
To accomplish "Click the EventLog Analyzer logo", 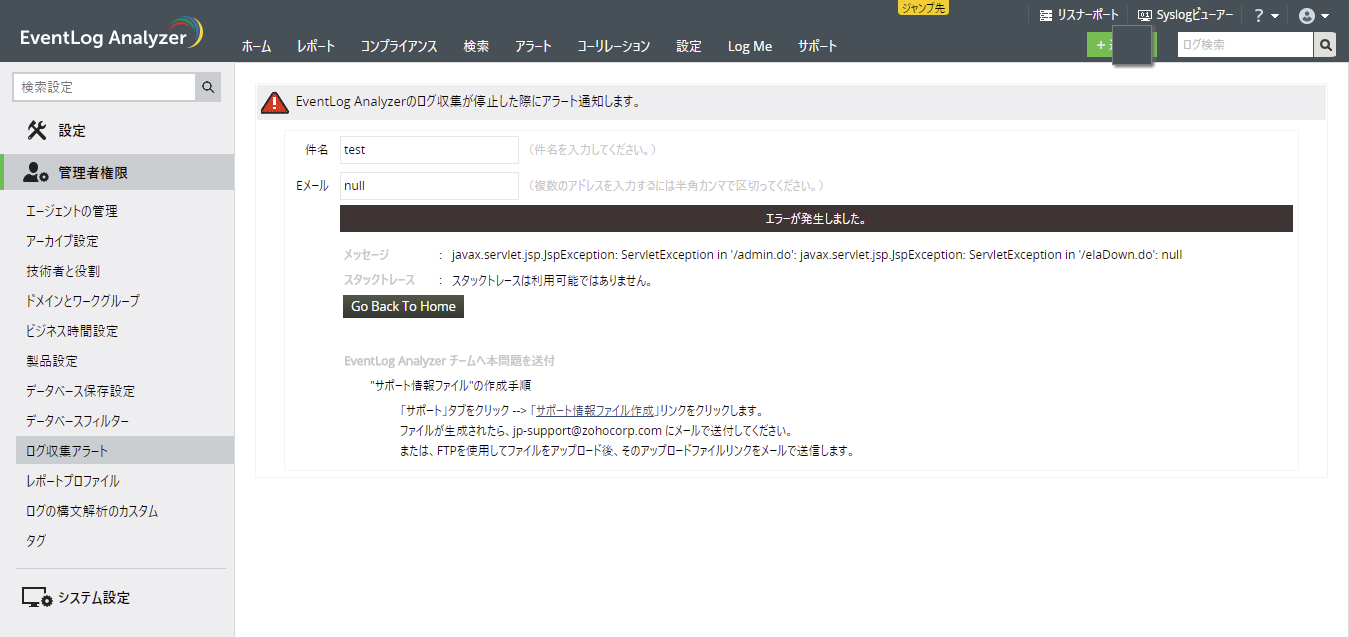I will [112, 34].
